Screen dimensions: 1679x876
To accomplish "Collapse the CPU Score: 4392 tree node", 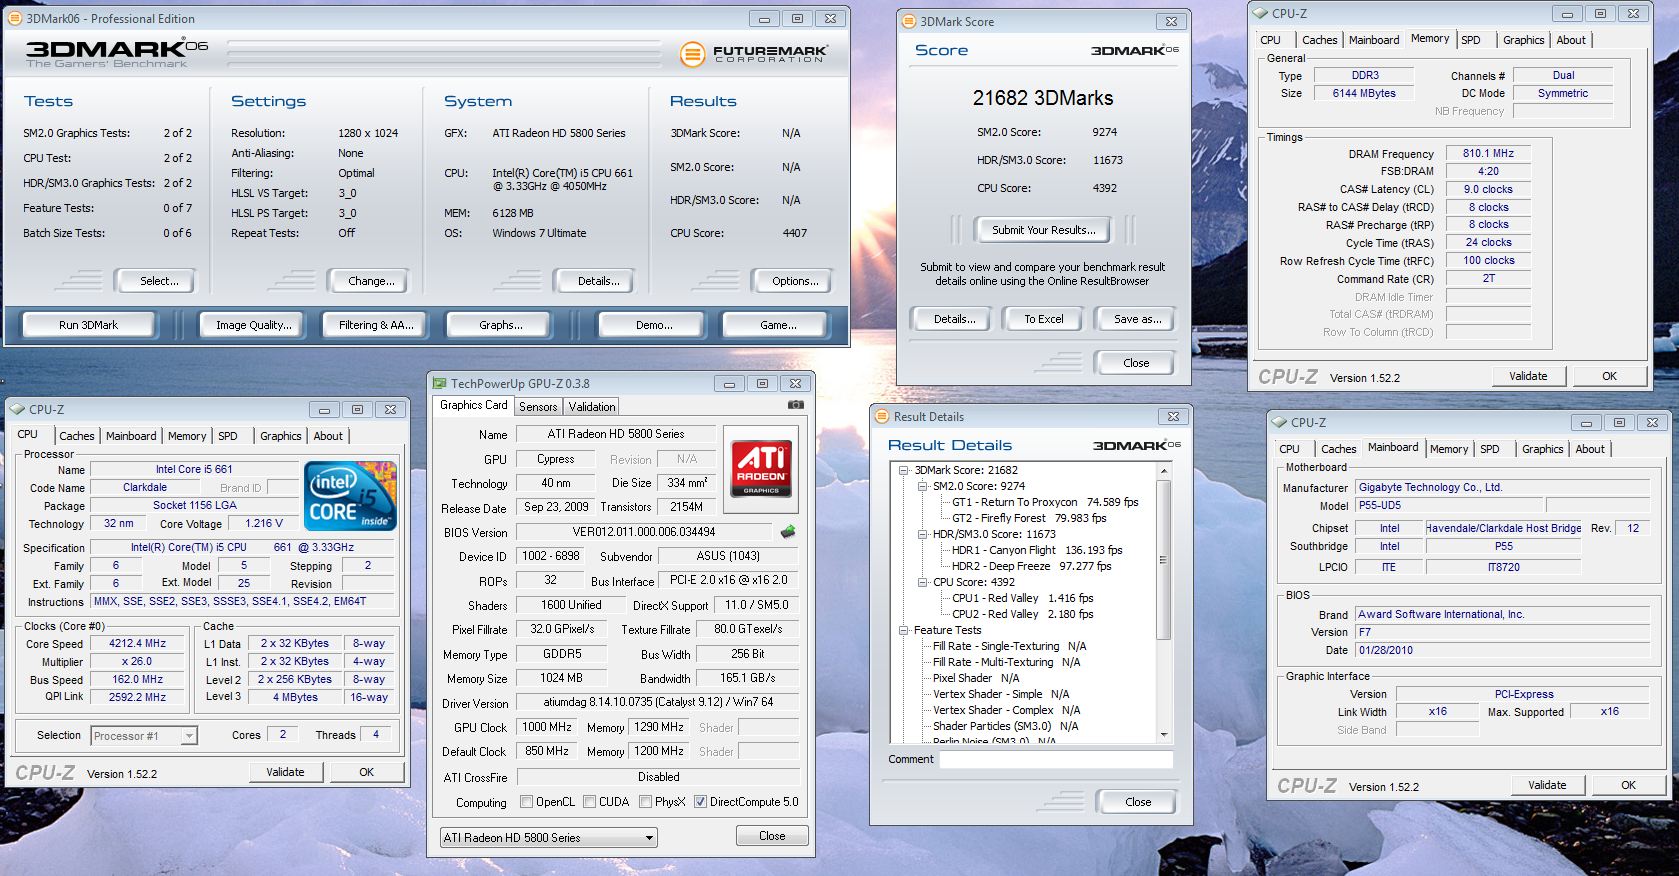I will pos(922,582).
